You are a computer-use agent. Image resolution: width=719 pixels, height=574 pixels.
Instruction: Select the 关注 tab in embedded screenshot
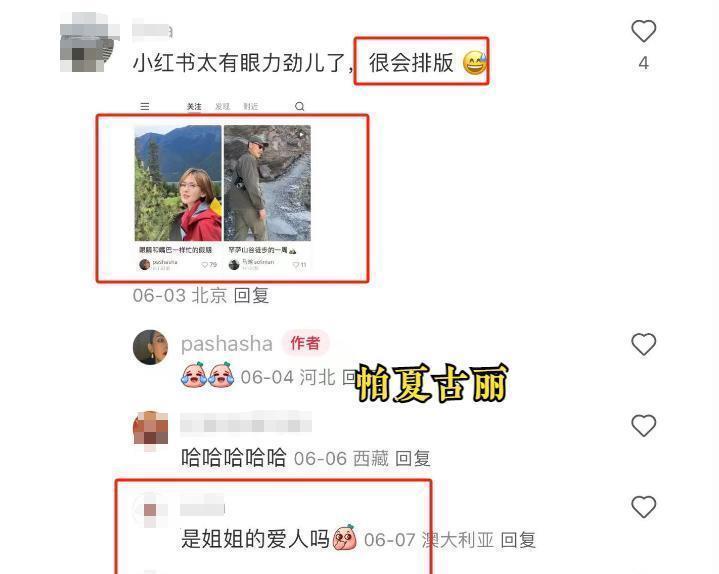pos(194,106)
